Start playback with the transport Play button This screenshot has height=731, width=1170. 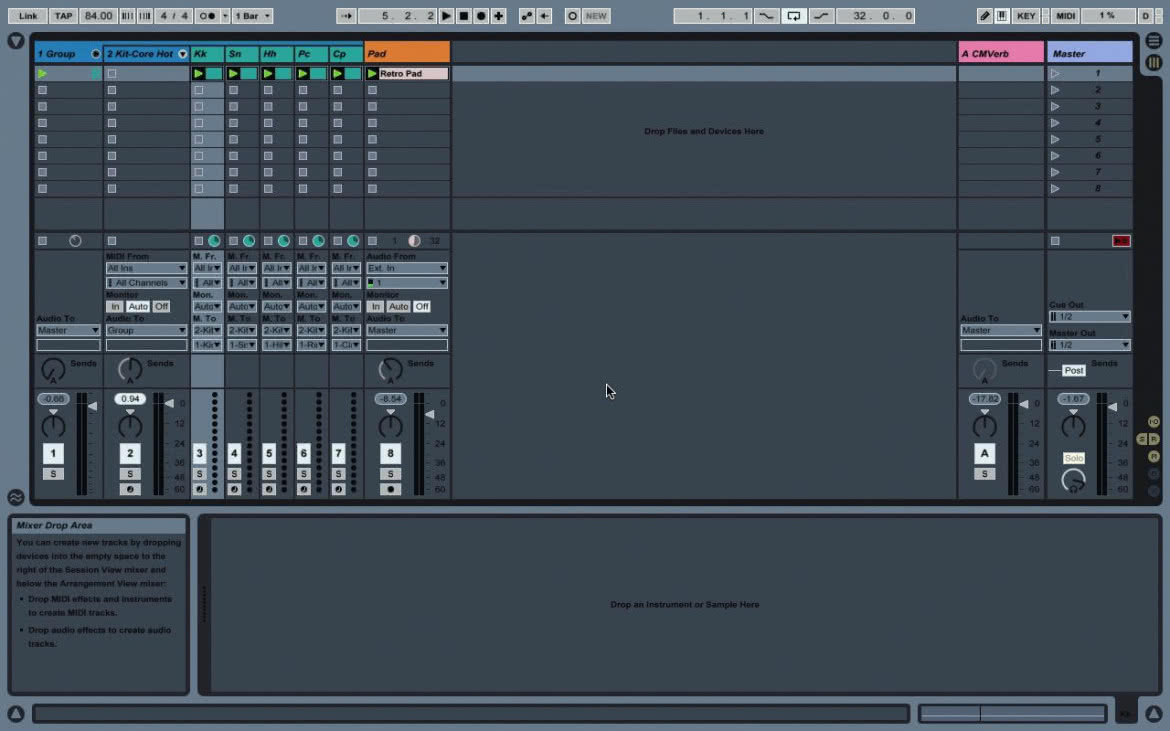click(446, 16)
